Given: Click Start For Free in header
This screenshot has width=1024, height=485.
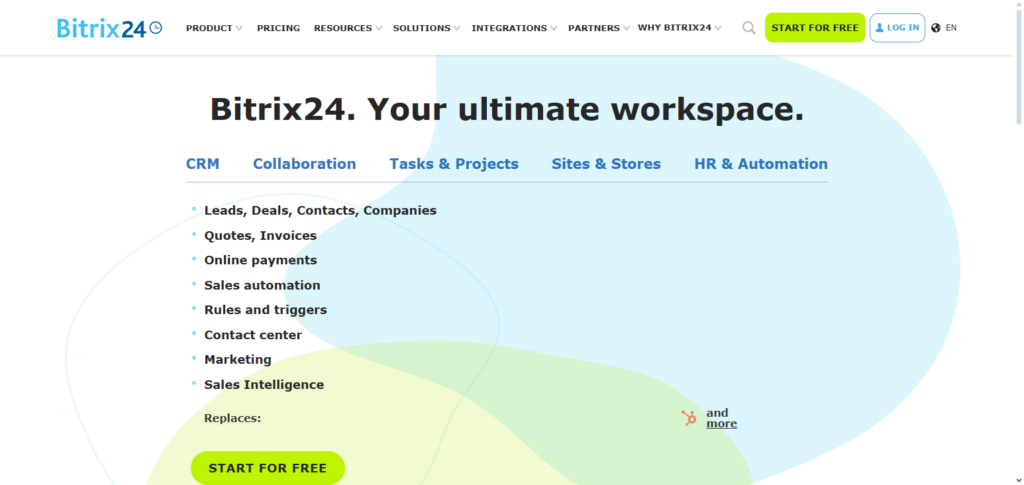Looking at the screenshot, I should tap(815, 28).
